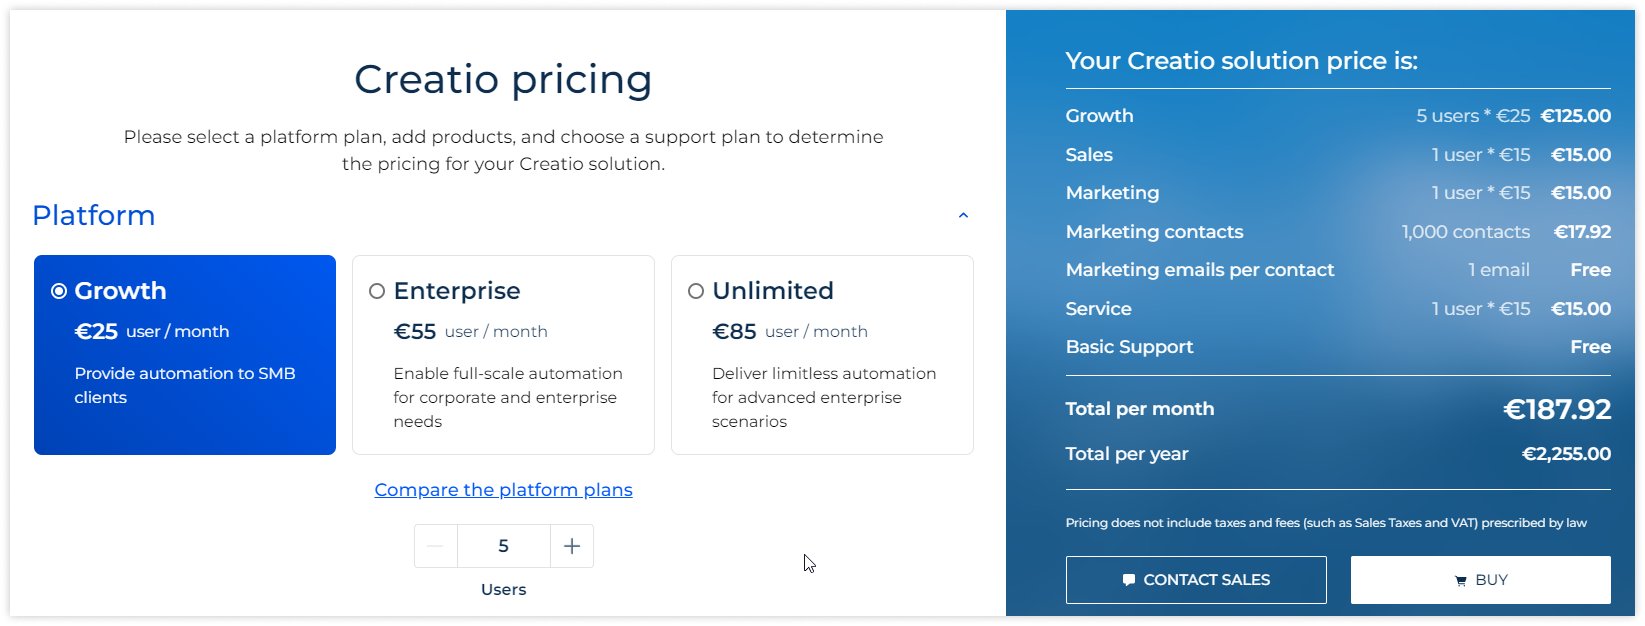Click the Platform section heading

pos(94,216)
